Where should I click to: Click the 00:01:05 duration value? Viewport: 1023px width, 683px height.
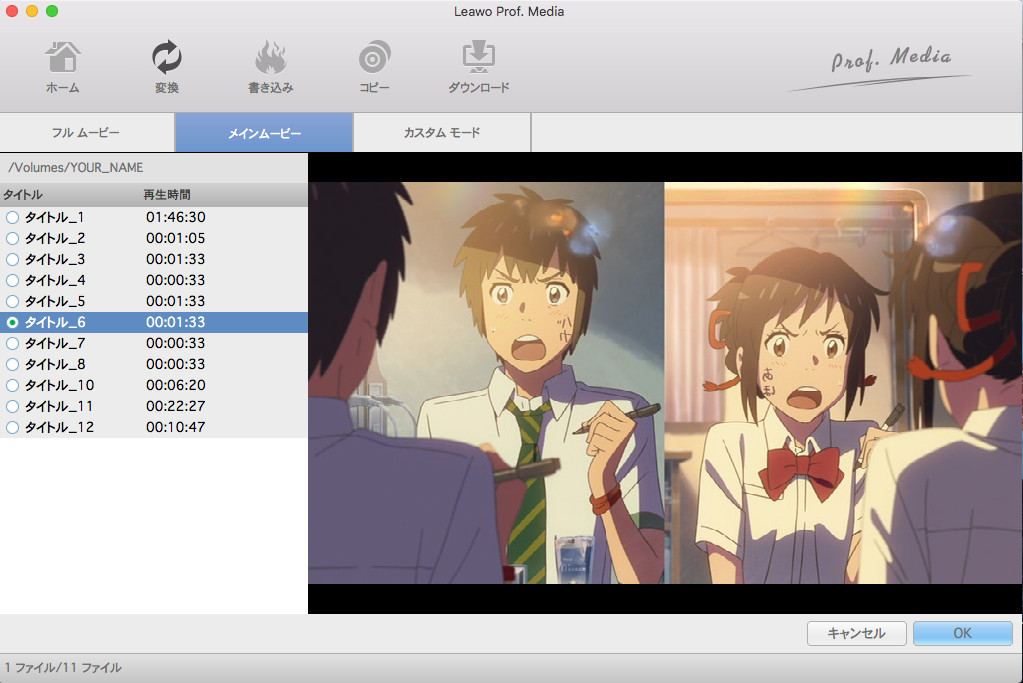176,238
